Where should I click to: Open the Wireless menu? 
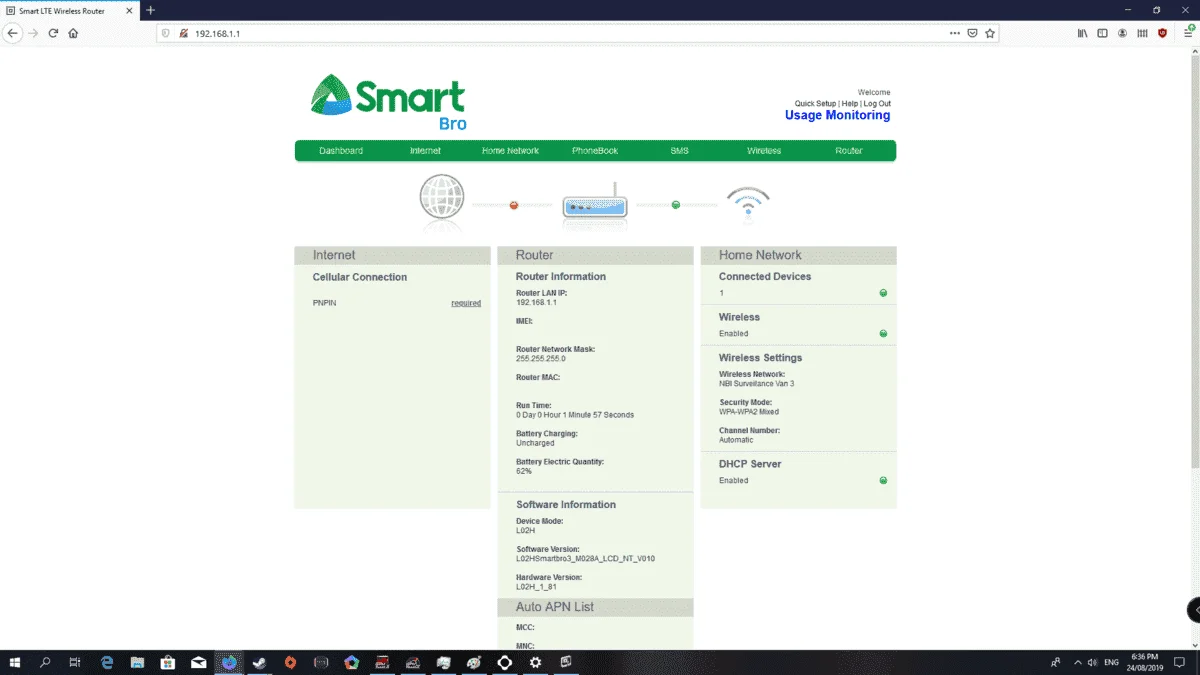click(x=764, y=151)
